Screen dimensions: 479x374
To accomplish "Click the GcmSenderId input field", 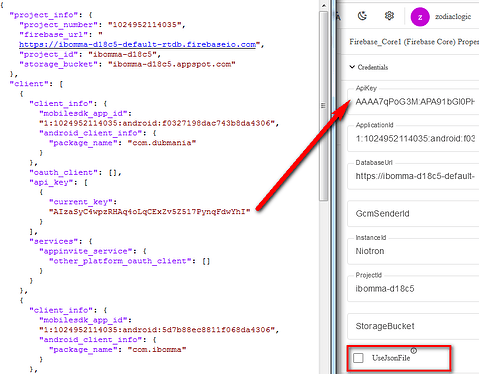I will 413,213.
